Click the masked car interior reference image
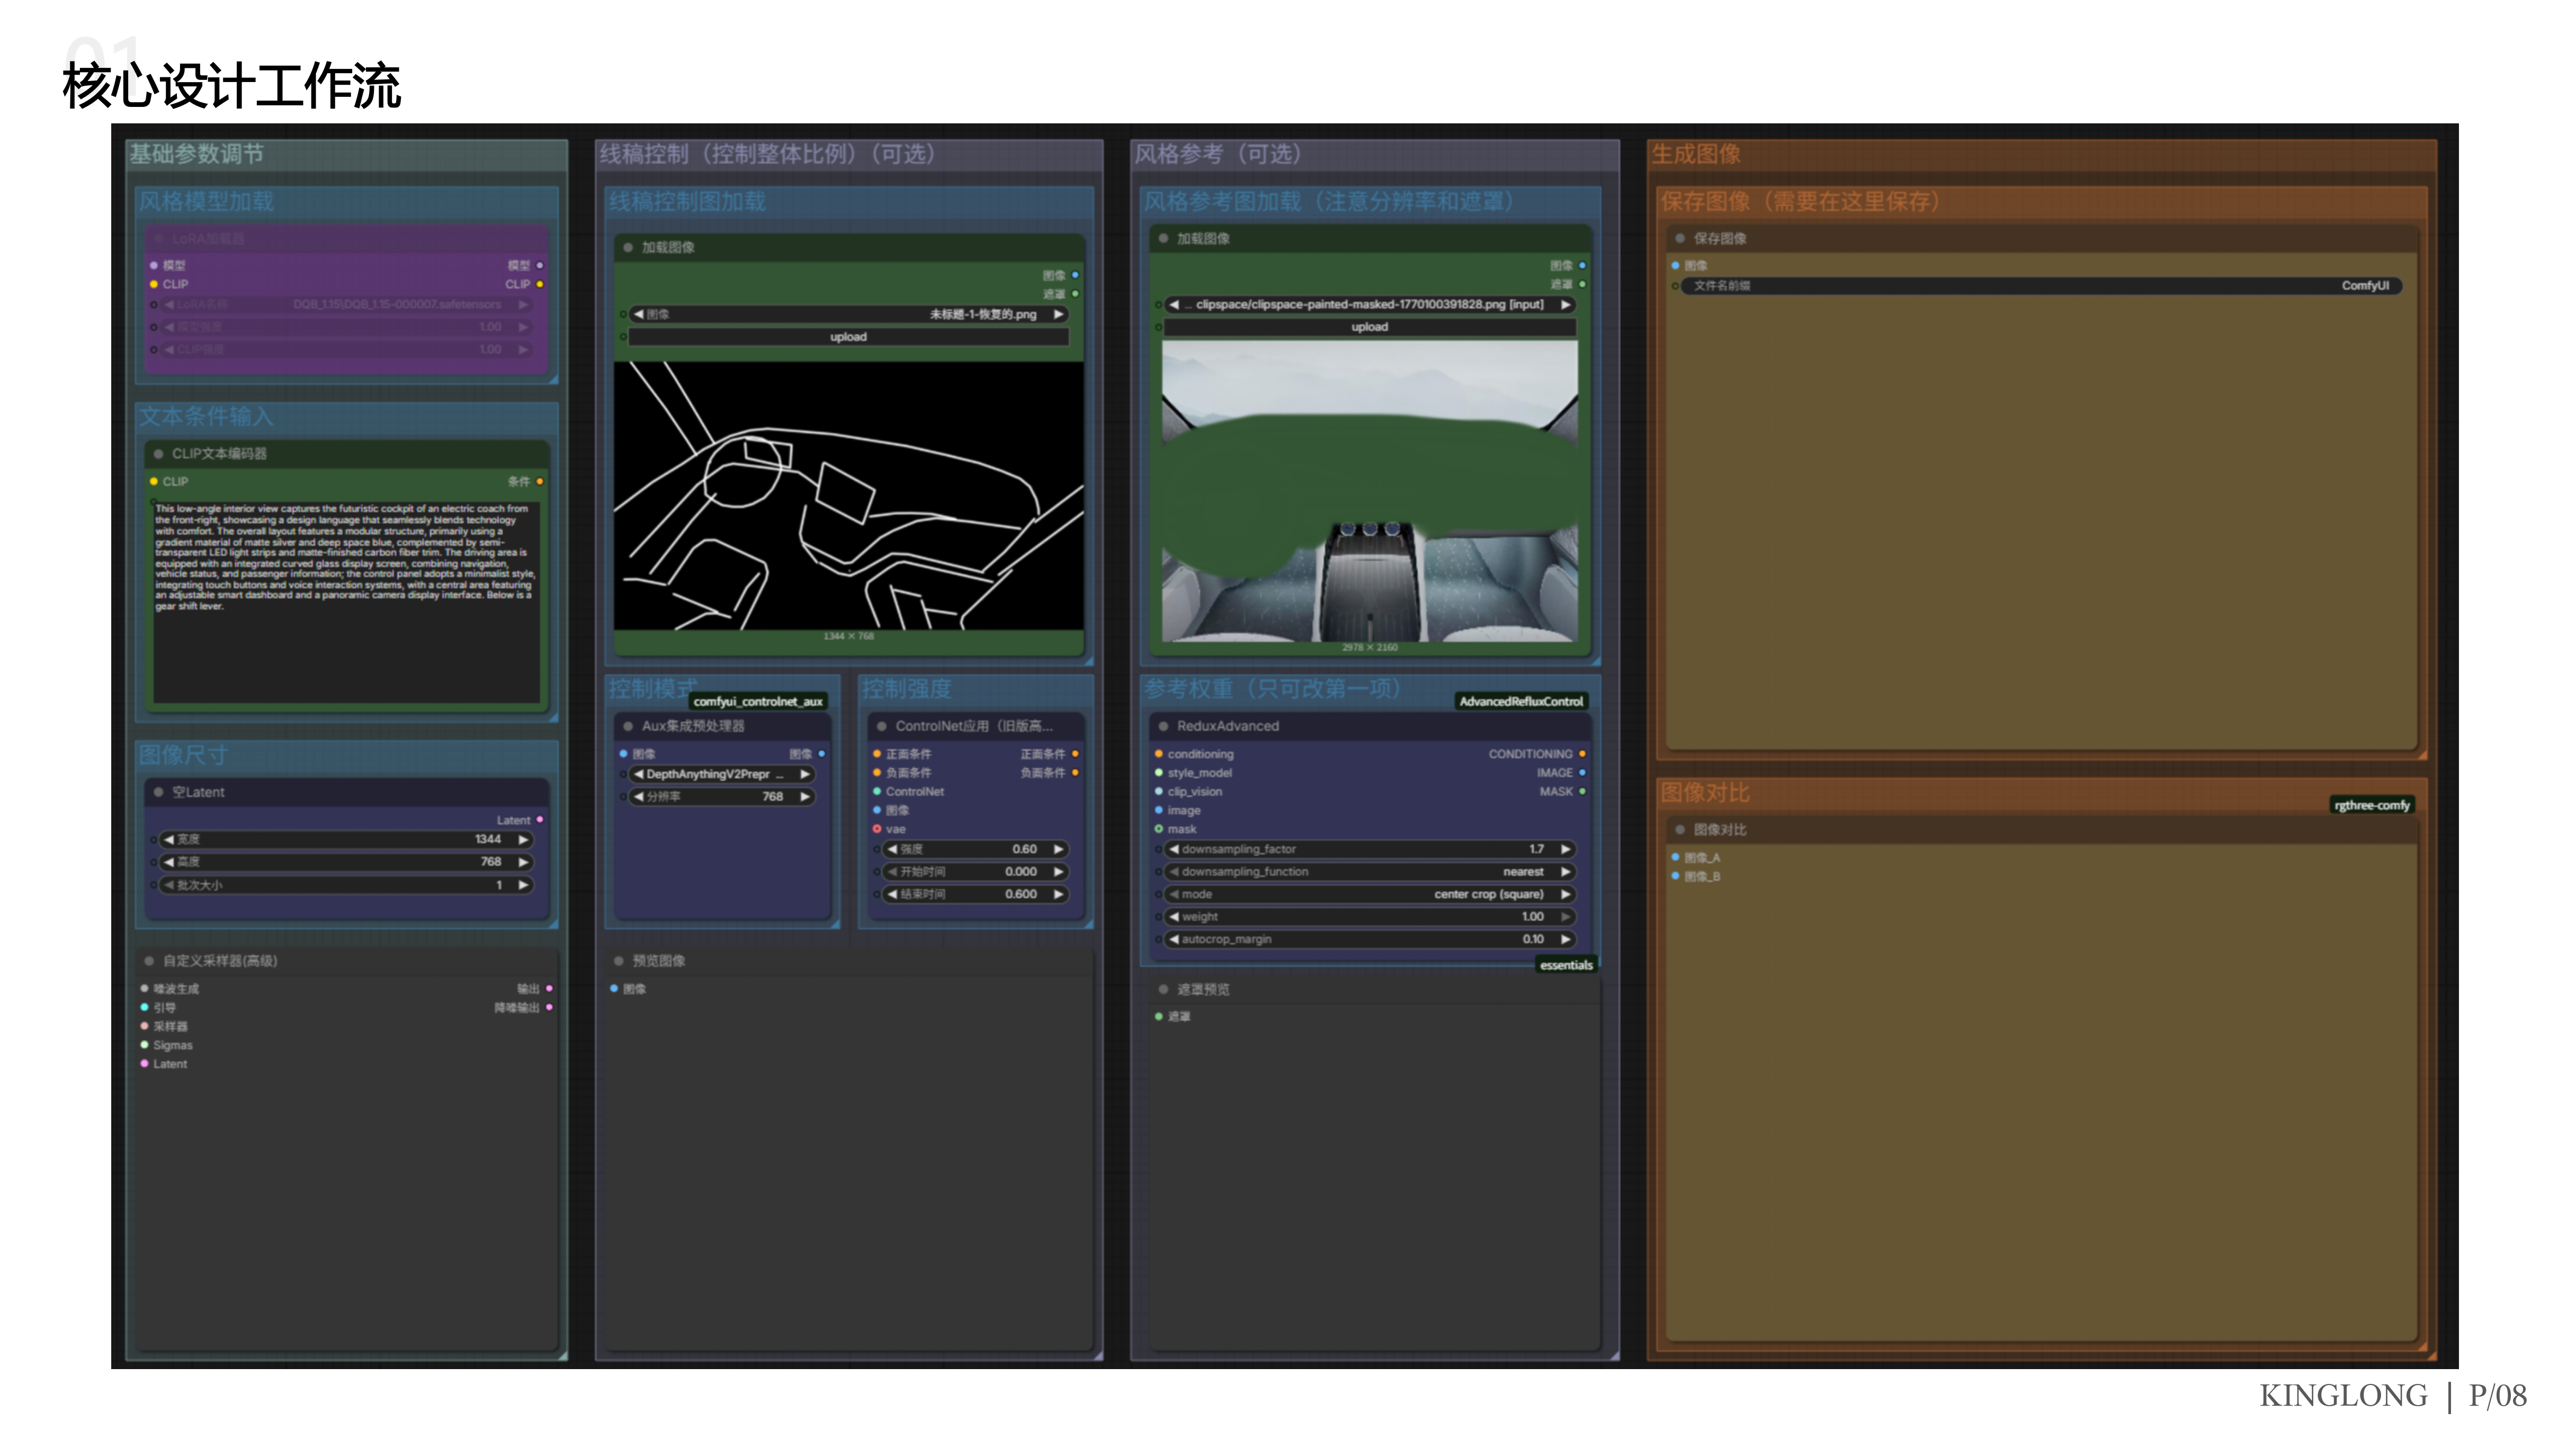Image resolution: width=2576 pixels, height=1448 pixels. tap(1370, 491)
